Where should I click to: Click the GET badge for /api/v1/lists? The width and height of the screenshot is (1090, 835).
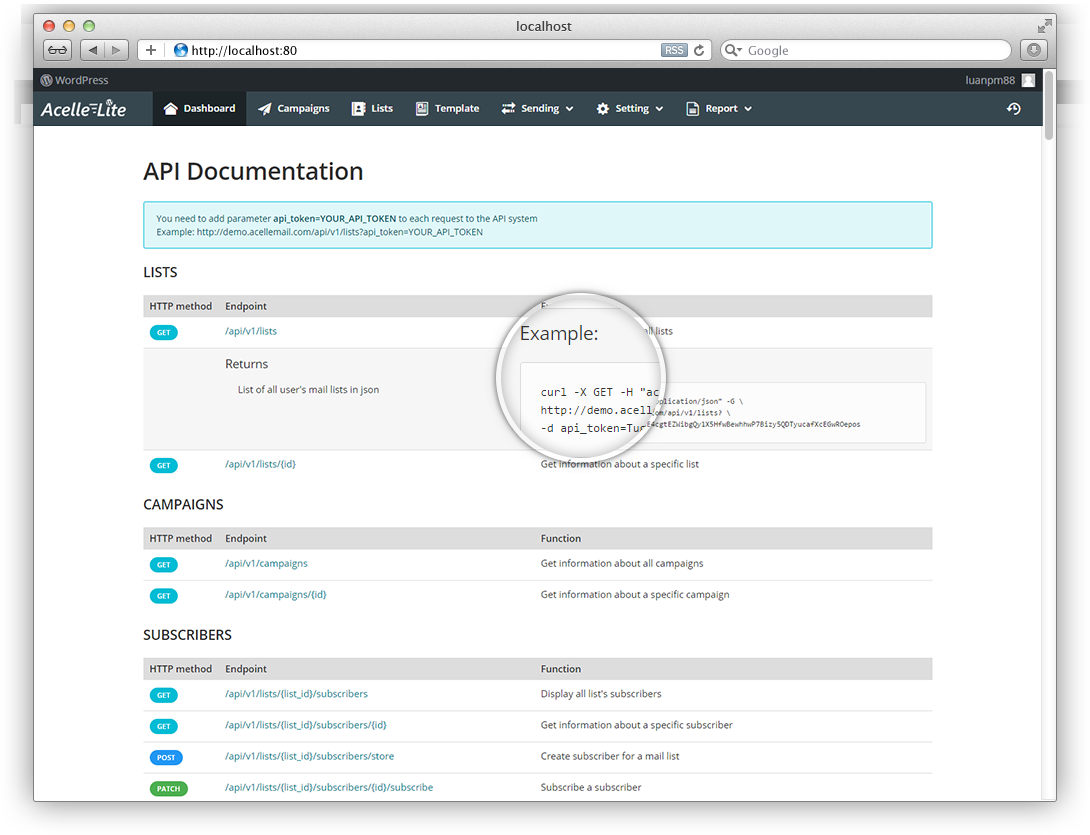tap(164, 332)
